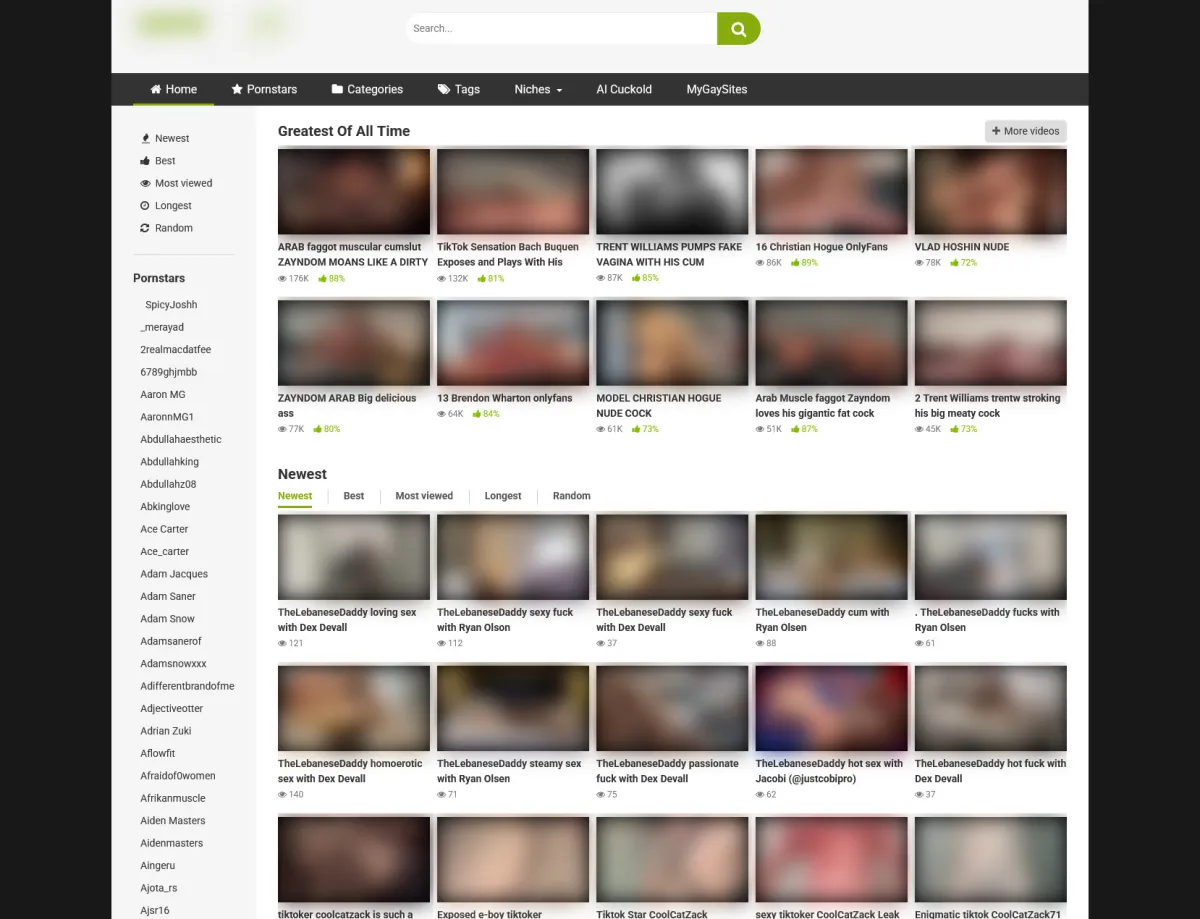
Task: Click the star icon next to Pornstars
Action: [x=237, y=89]
